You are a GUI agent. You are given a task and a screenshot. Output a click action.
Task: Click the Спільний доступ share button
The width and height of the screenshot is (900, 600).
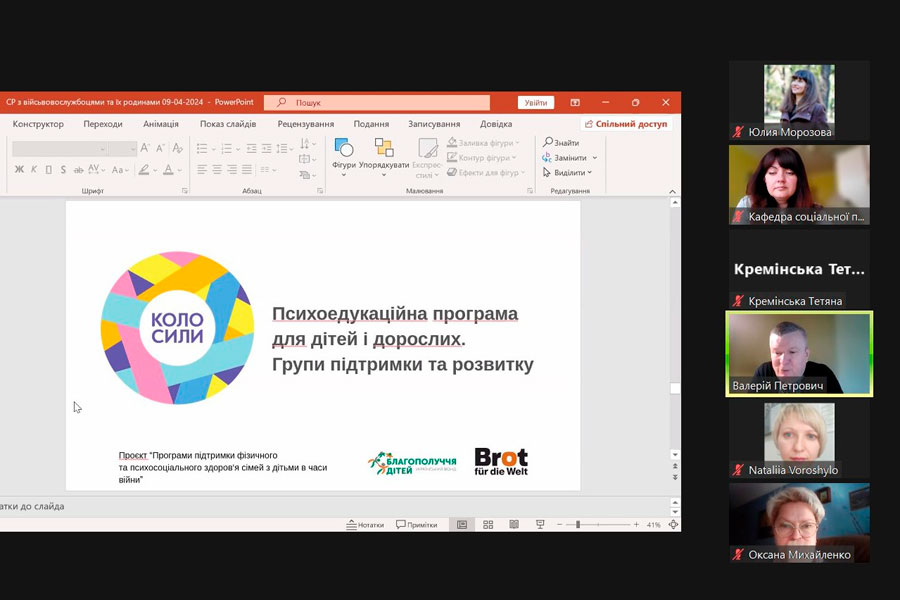[626, 124]
